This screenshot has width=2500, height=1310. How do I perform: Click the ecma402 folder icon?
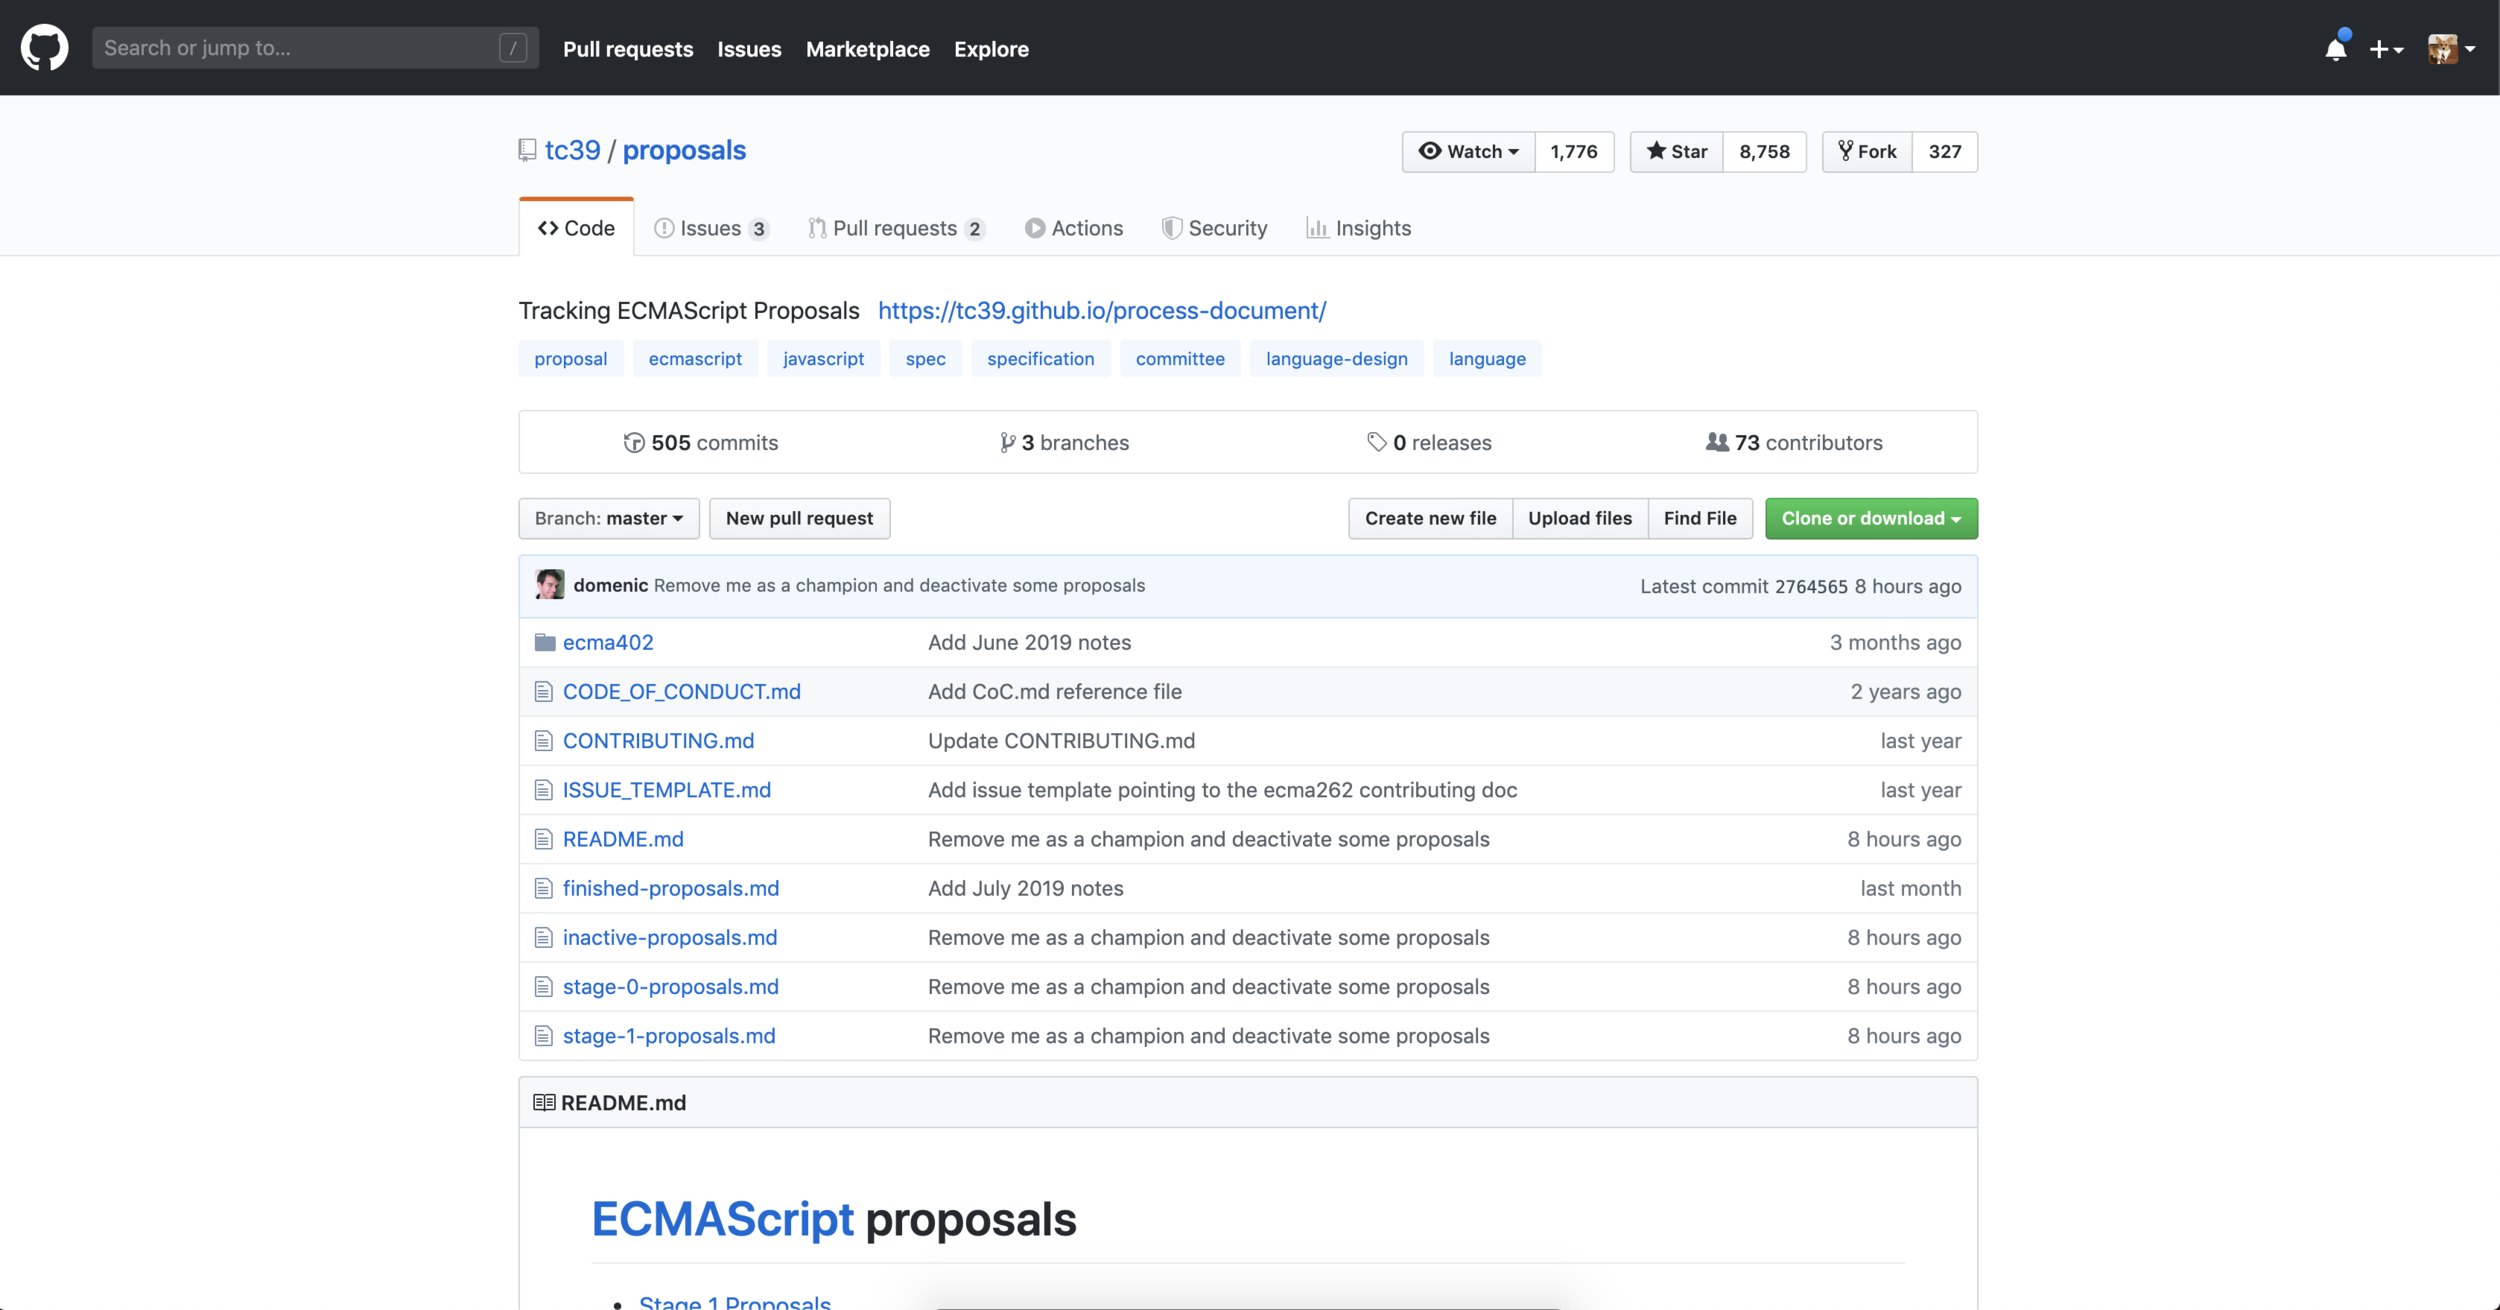[x=544, y=642]
